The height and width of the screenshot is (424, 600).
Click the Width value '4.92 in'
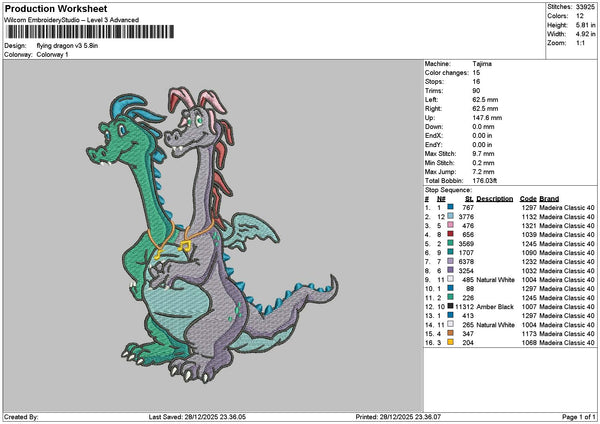[586, 34]
